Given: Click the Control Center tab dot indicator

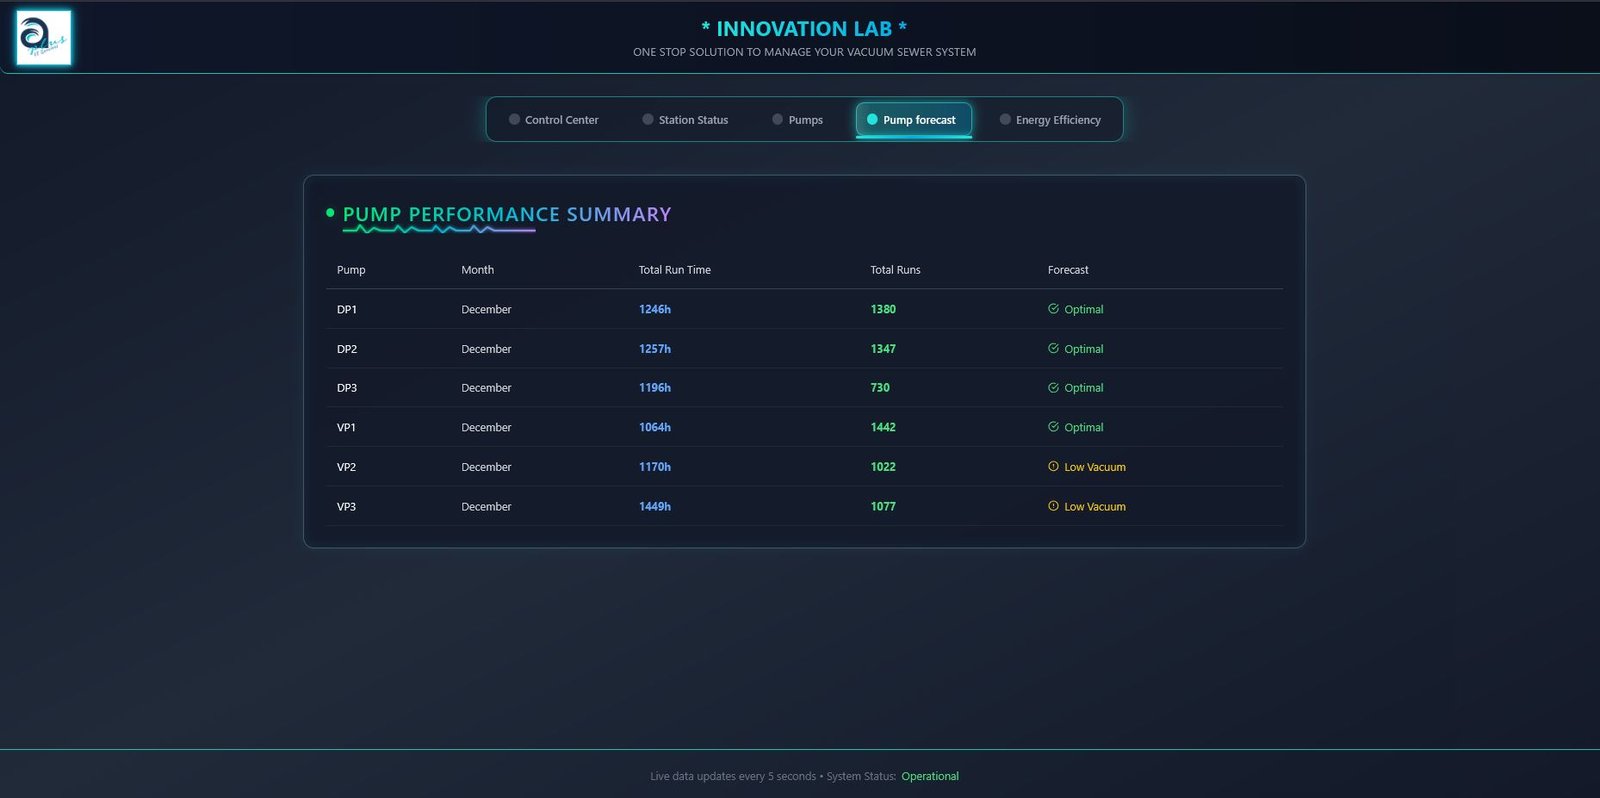Looking at the screenshot, I should click(x=514, y=119).
